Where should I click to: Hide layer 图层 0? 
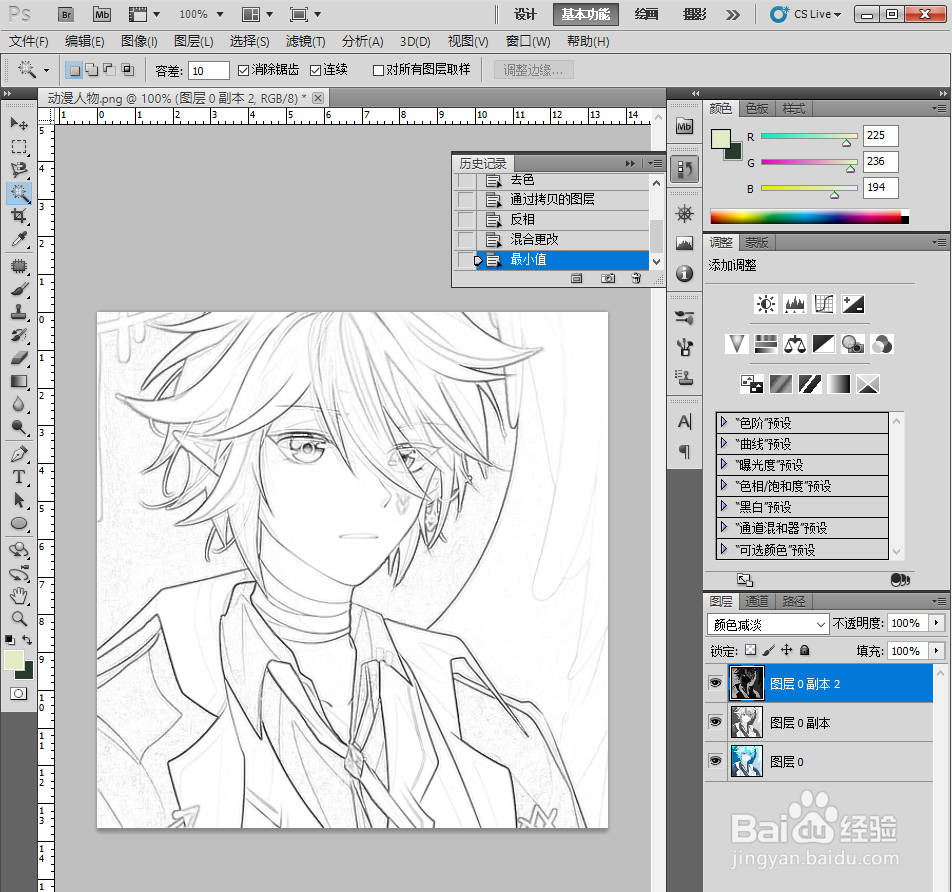click(x=716, y=761)
